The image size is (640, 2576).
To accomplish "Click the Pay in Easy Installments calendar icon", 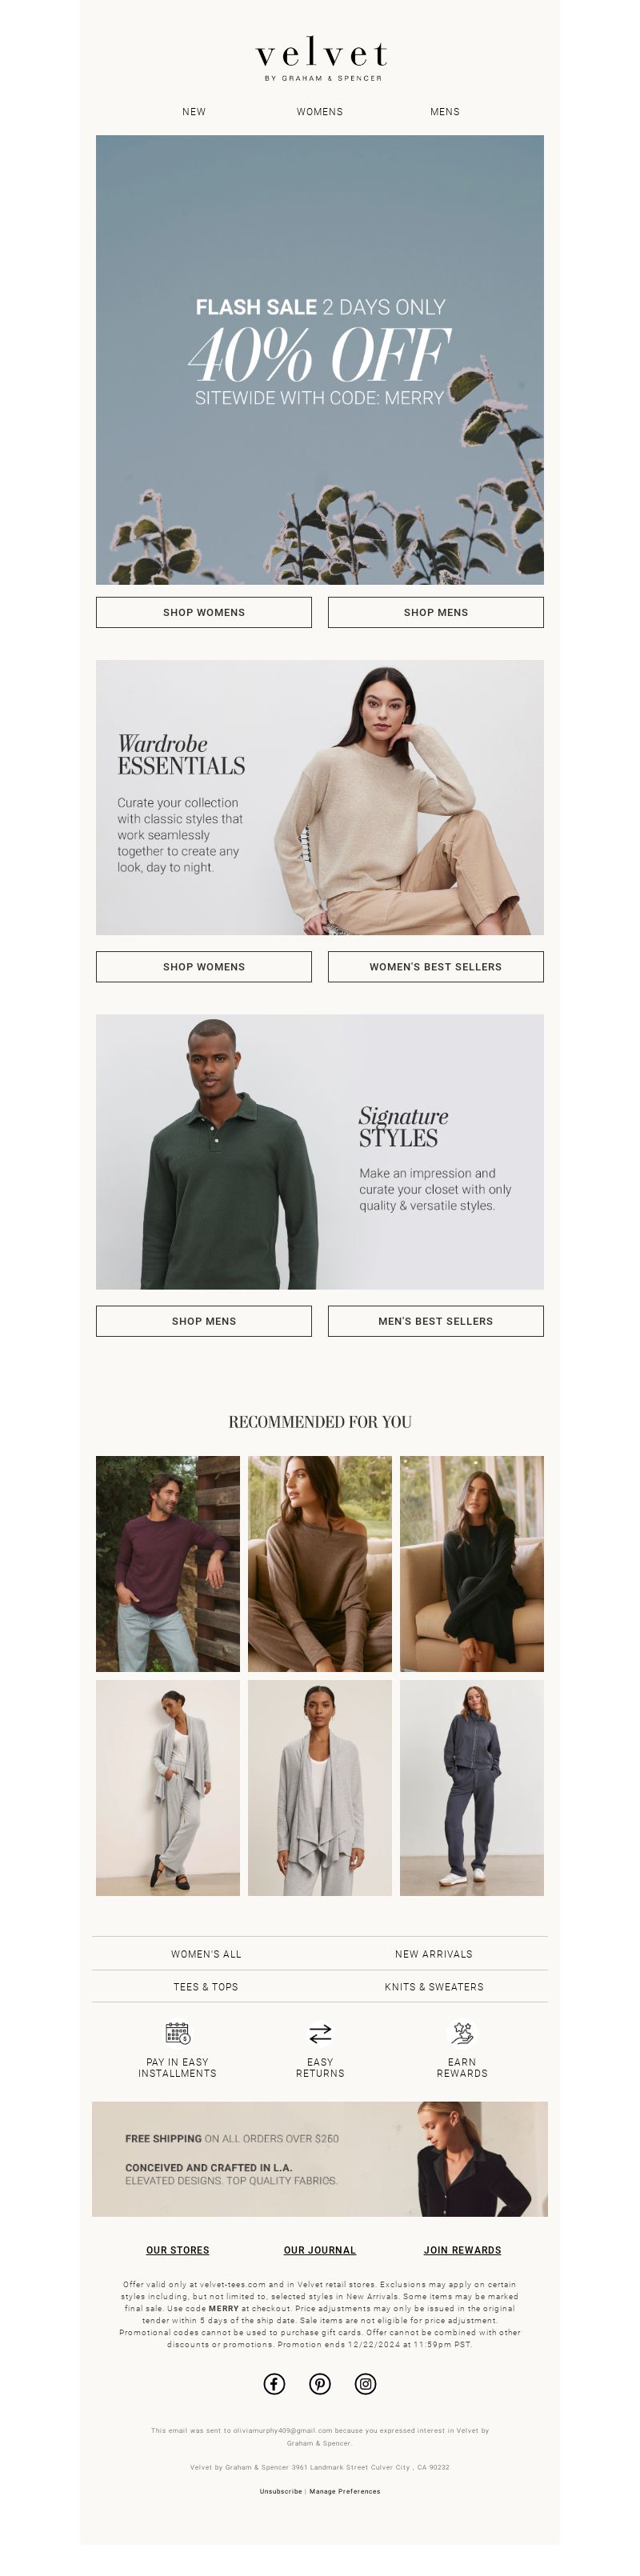I will pos(178,2033).
